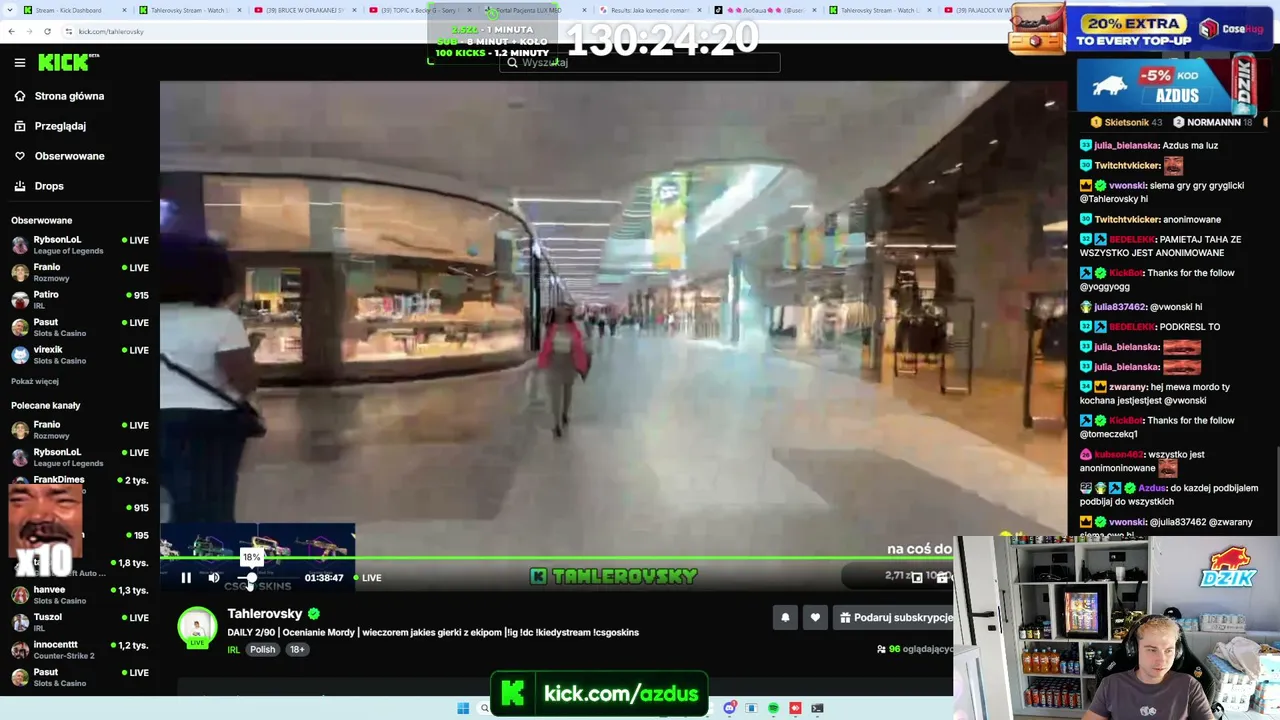
Task: Pause the Tahlerovsky stream
Action: (186, 577)
